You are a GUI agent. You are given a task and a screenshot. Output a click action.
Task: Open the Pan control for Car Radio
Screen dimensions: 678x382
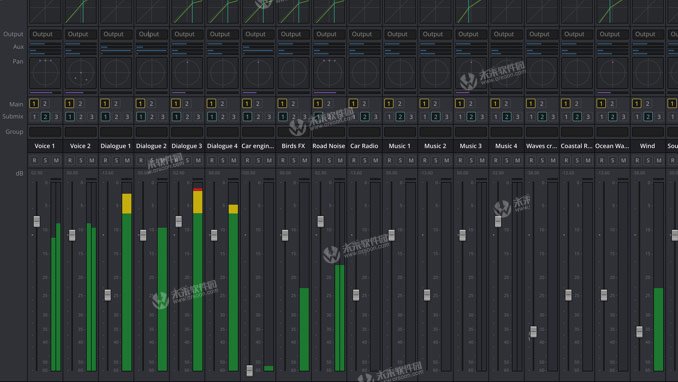pos(364,73)
